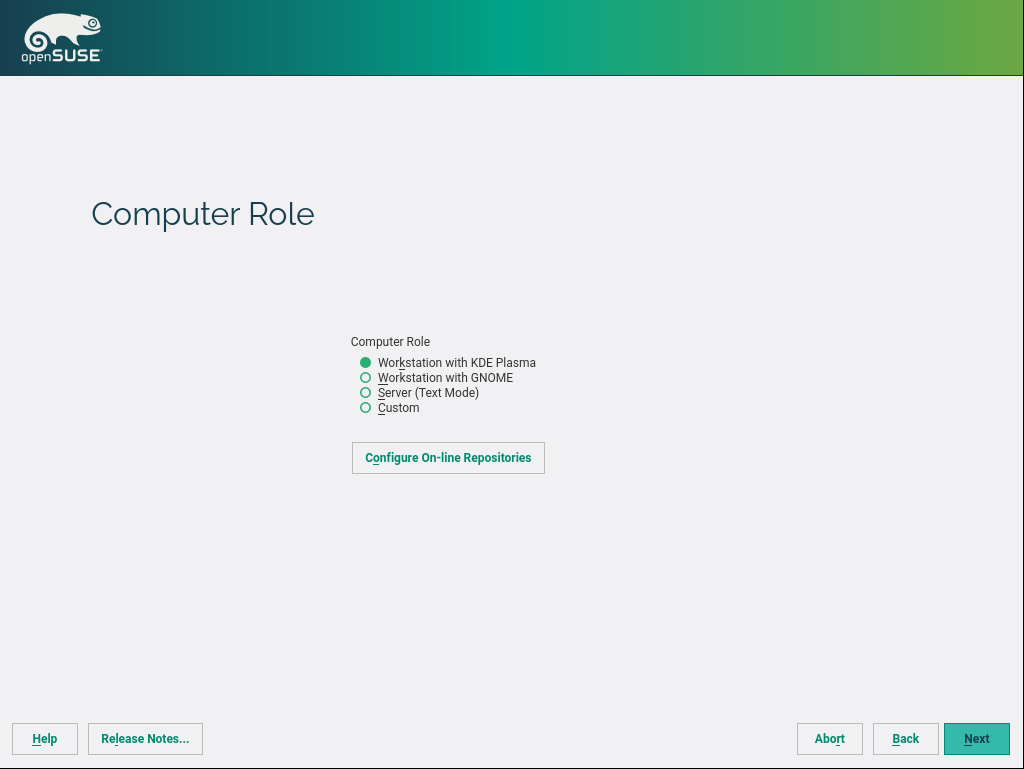Click the 'Custom' option label text

point(398,408)
